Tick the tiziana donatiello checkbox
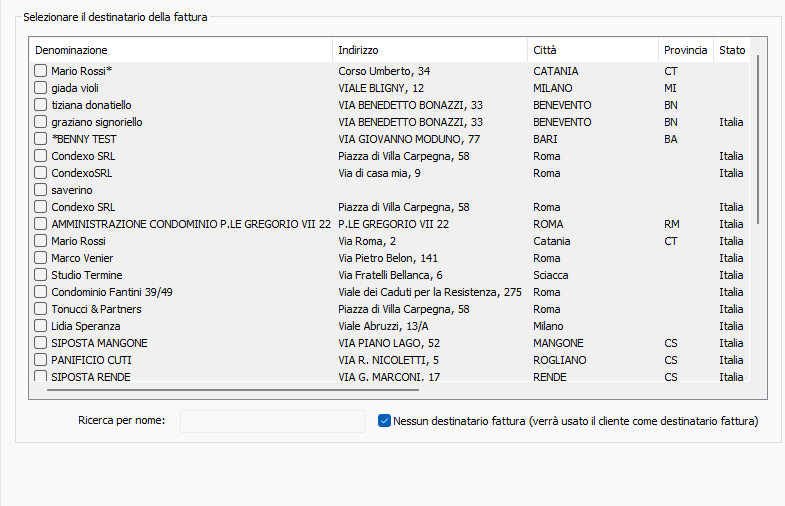The height and width of the screenshot is (506, 785). tap(41, 105)
